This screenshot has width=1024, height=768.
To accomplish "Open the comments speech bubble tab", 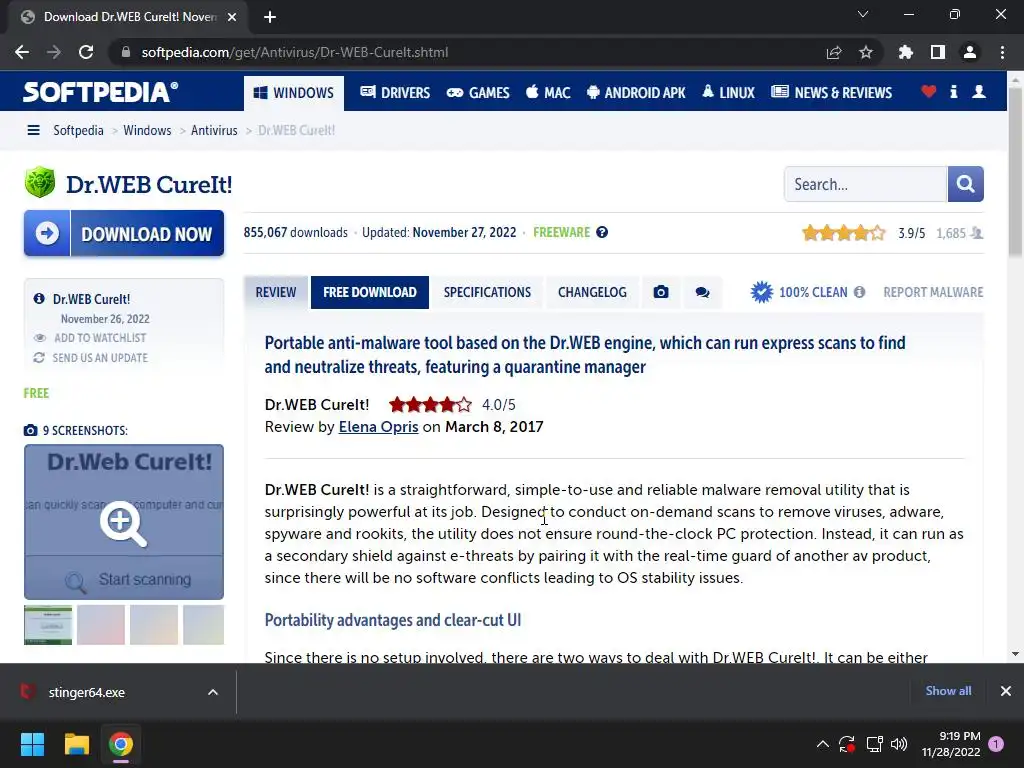I will (703, 292).
